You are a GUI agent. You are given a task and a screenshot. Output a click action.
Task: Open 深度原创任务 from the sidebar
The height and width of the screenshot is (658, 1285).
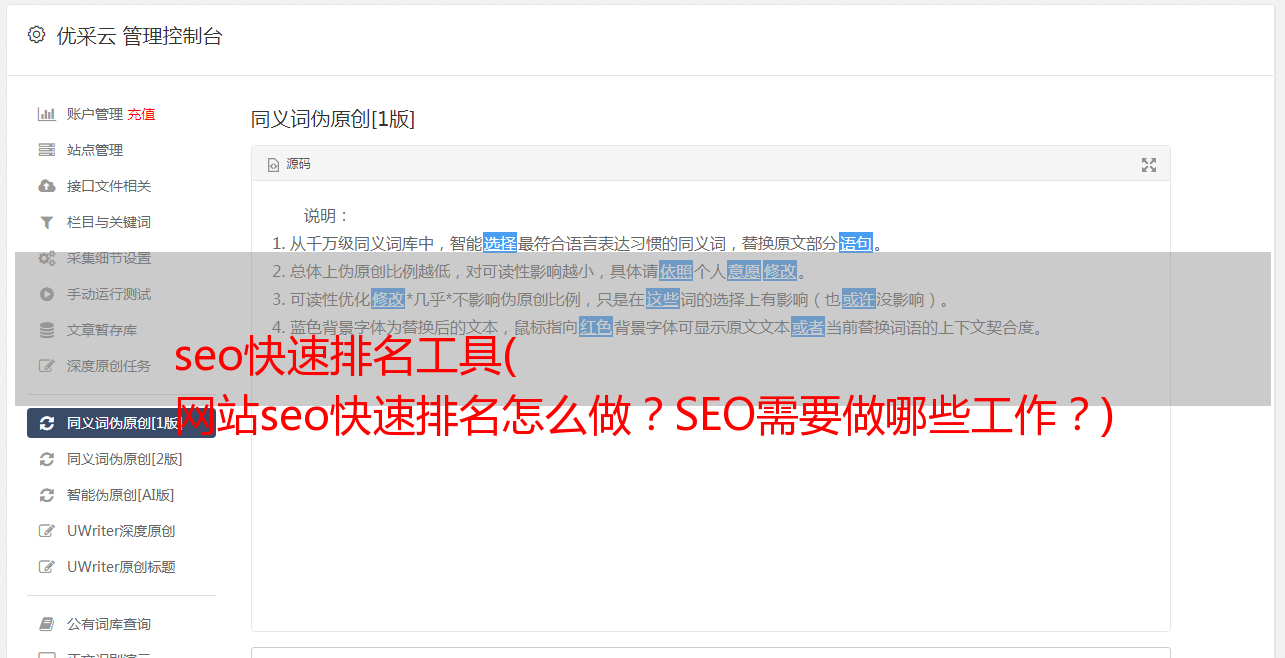tap(109, 366)
